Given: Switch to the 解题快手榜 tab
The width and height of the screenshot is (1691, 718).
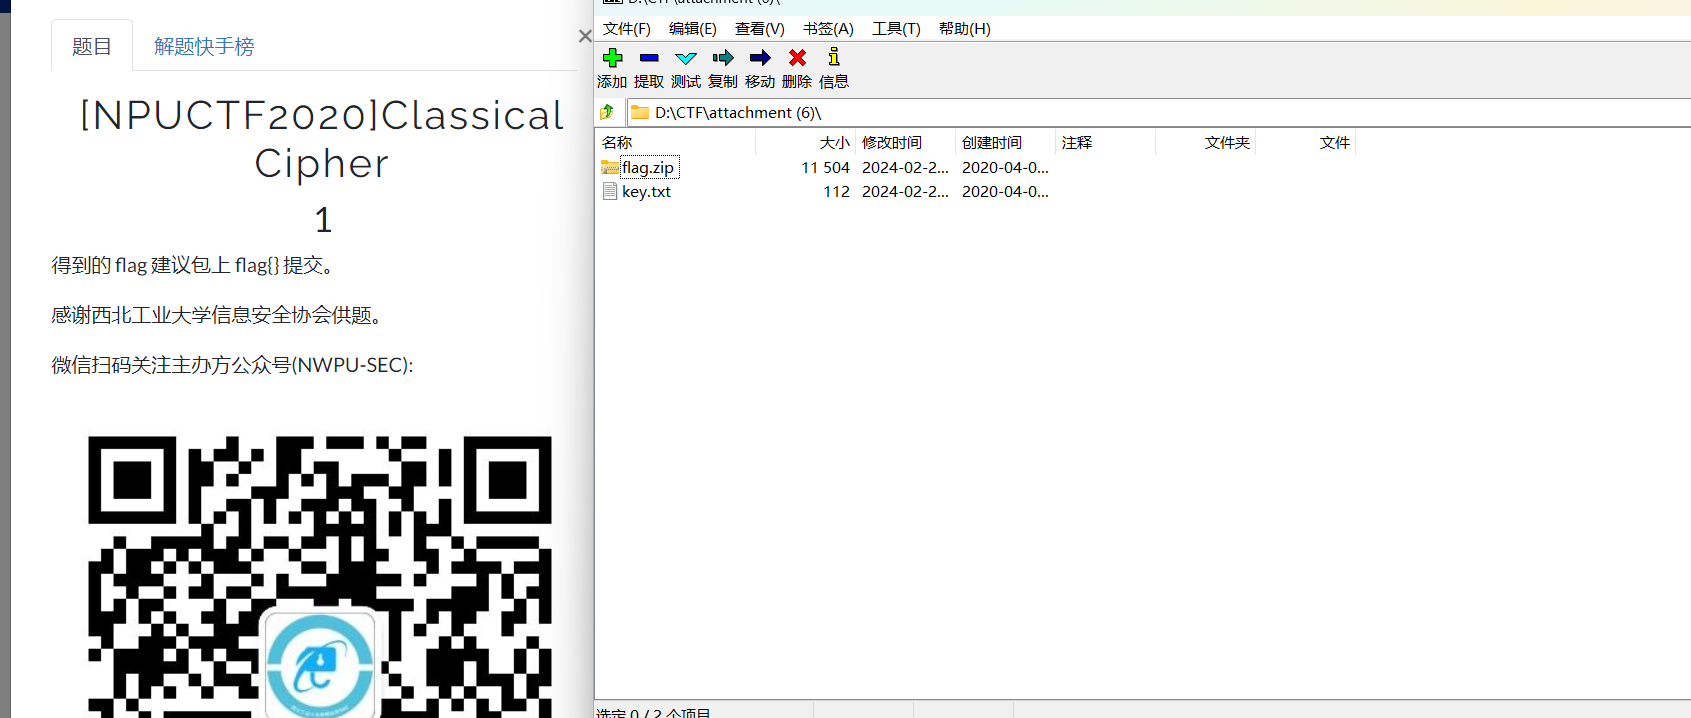Looking at the screenshot, I should (x=204, y=46).
